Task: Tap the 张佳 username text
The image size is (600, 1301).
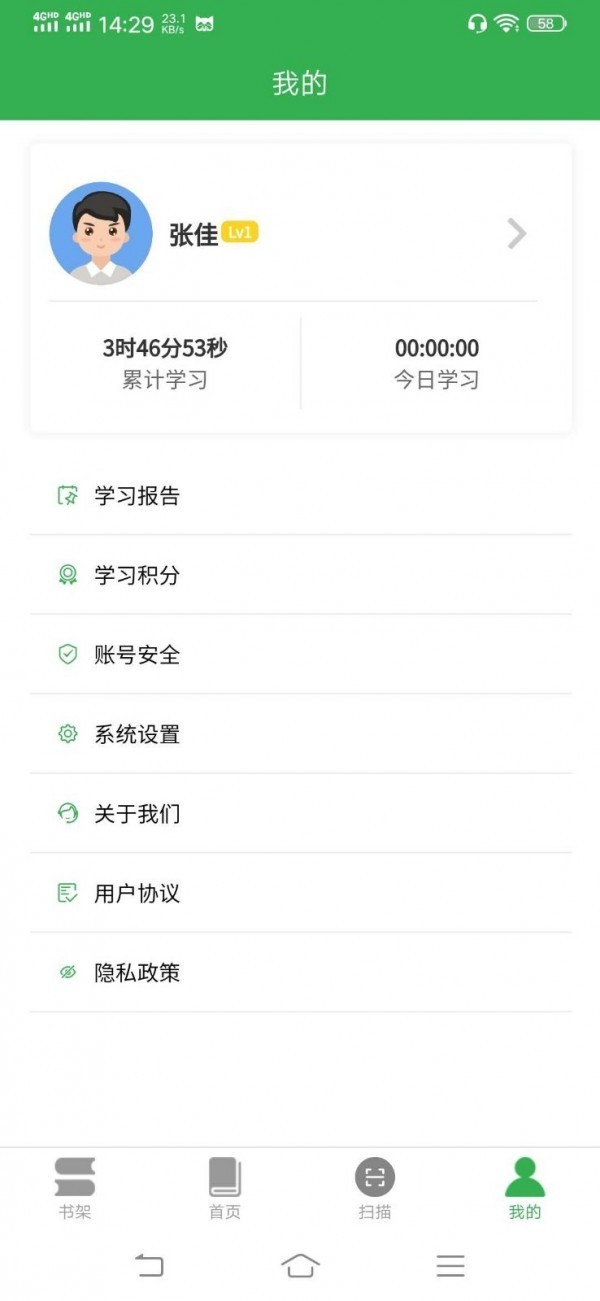Action: click(193, 235)
